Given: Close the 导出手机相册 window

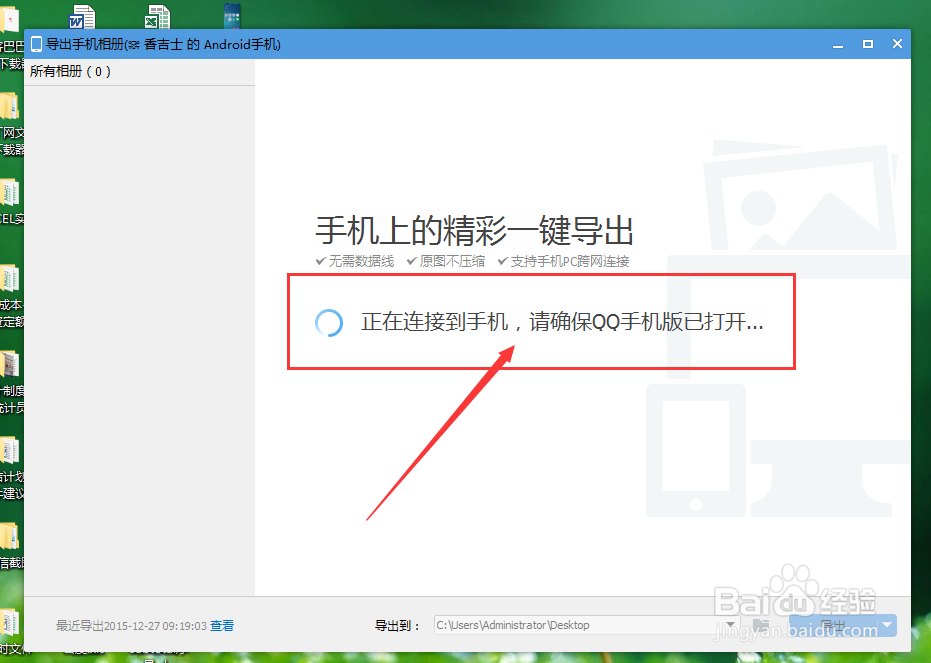Looking at the screenshot, I should (897, 44).
